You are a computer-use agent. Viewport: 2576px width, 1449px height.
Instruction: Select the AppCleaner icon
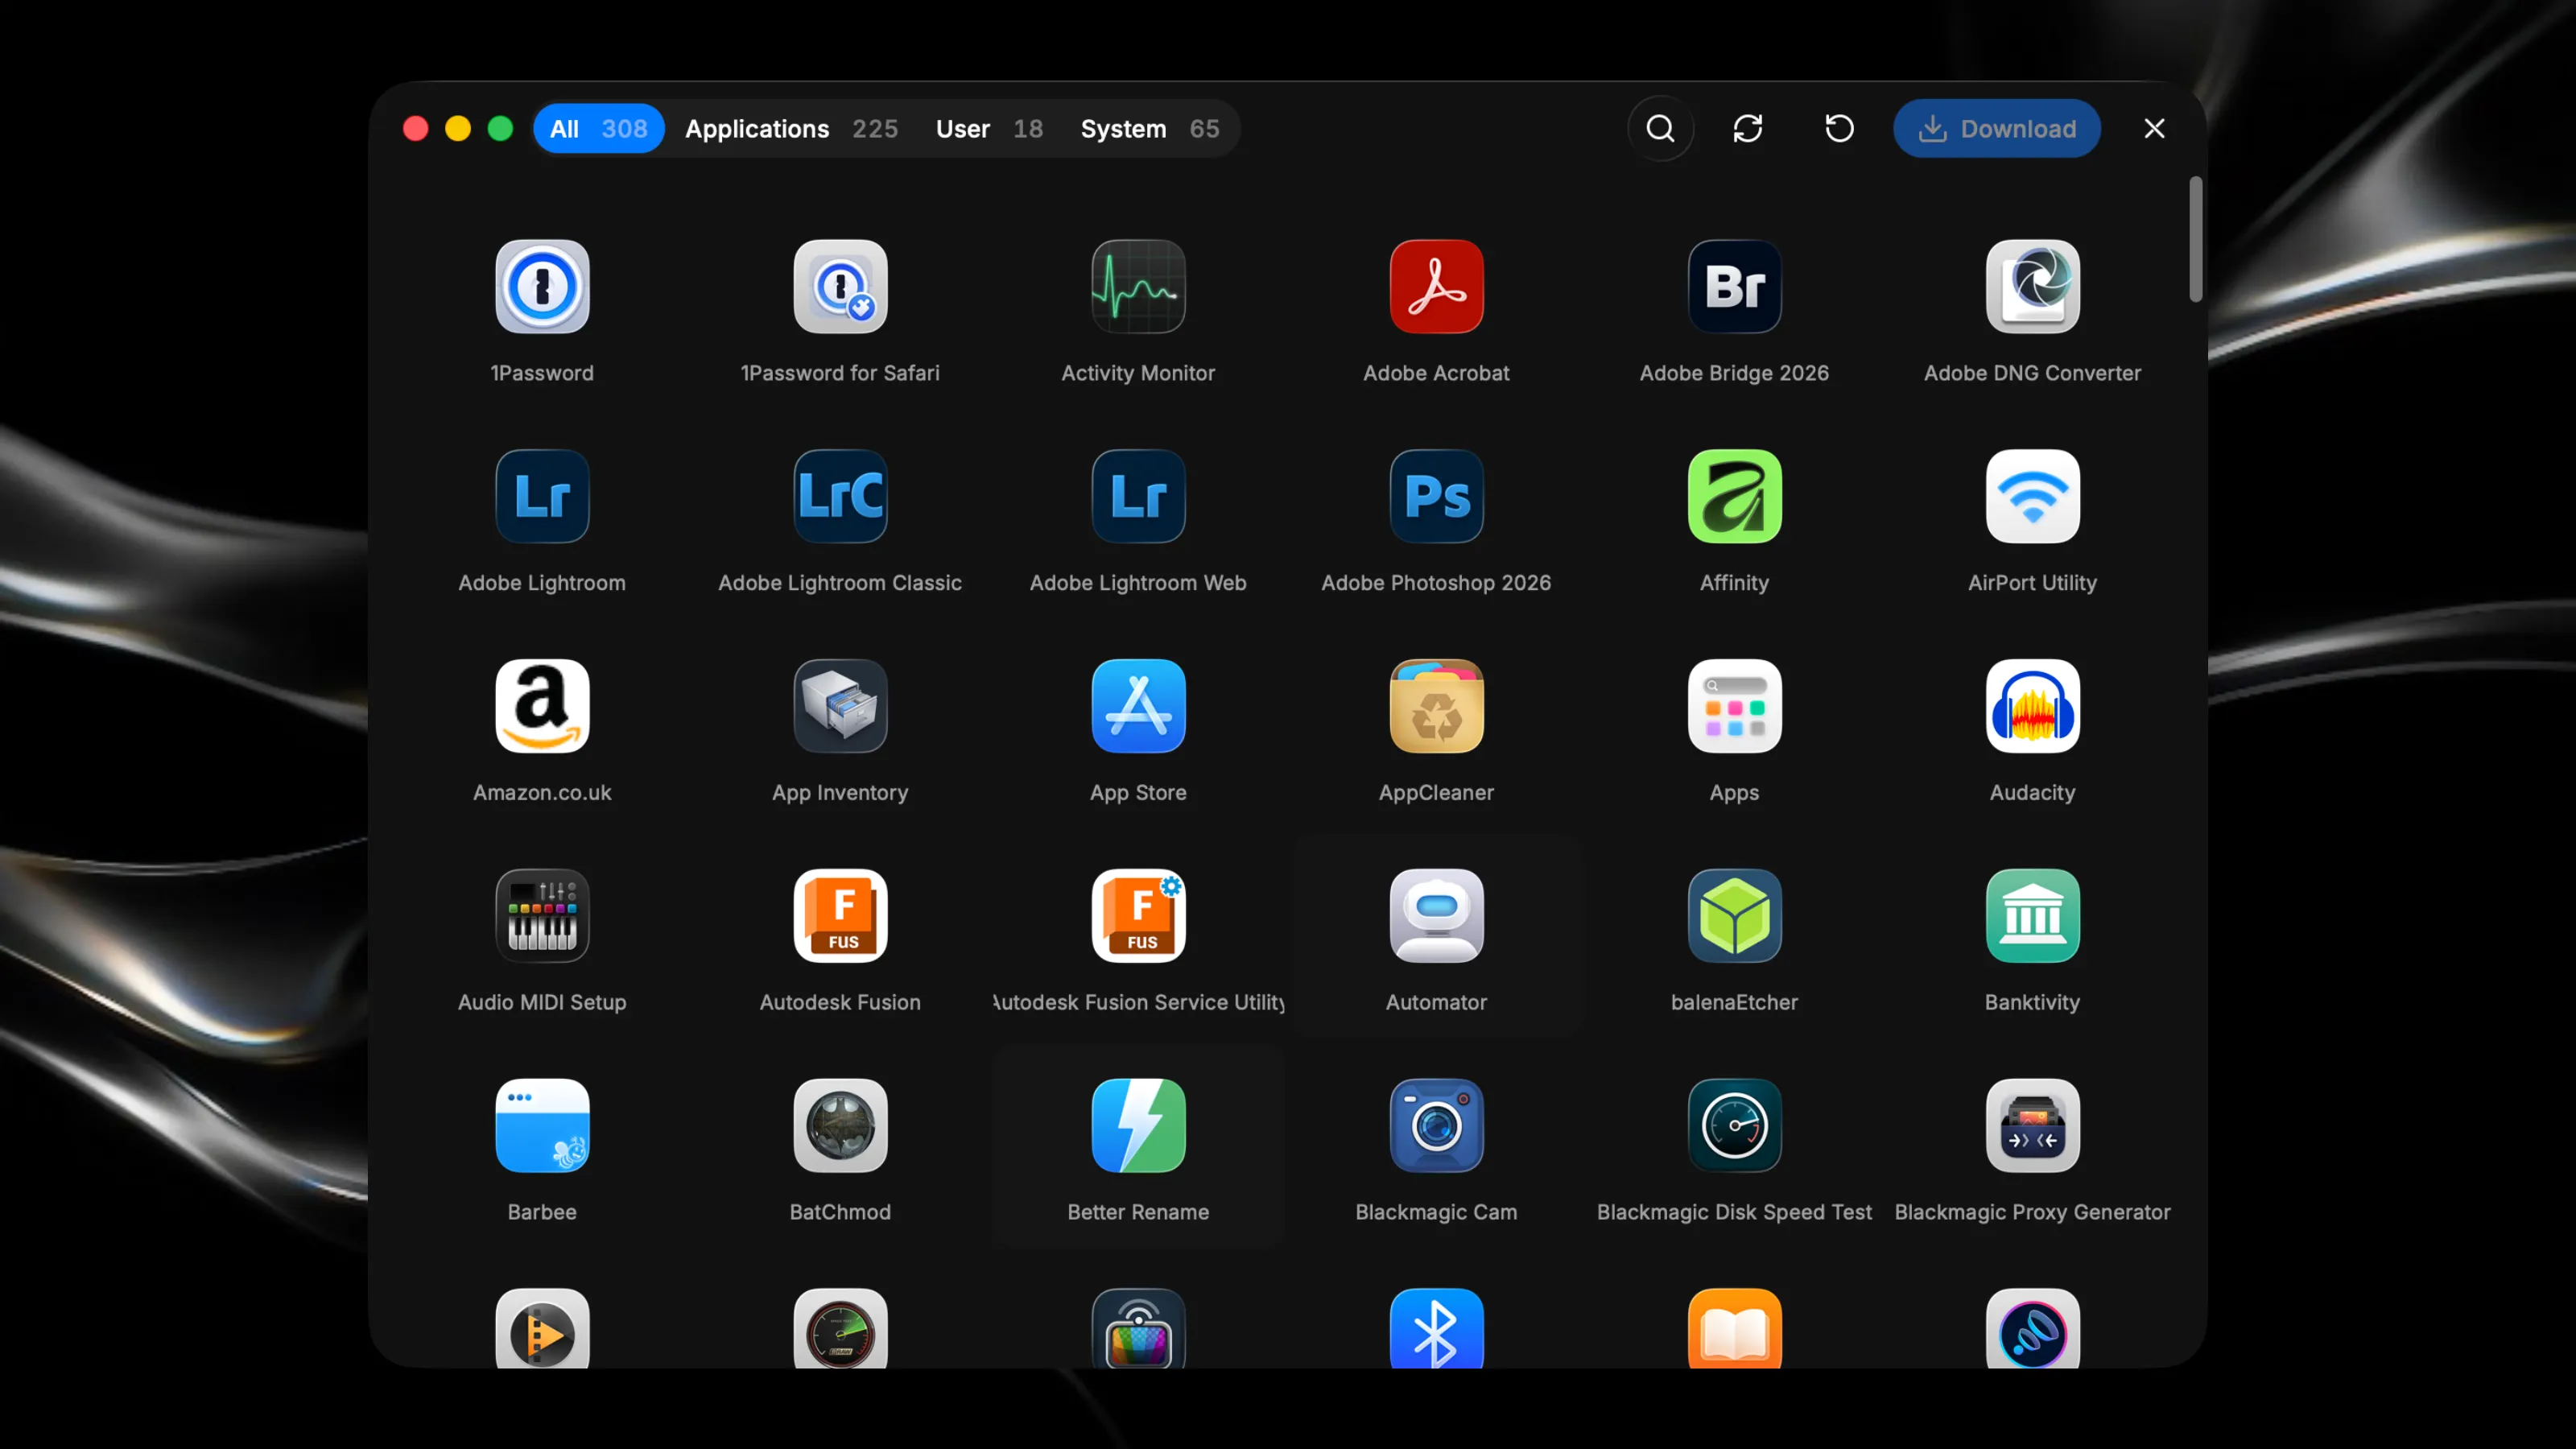[x=1436, y=706]
